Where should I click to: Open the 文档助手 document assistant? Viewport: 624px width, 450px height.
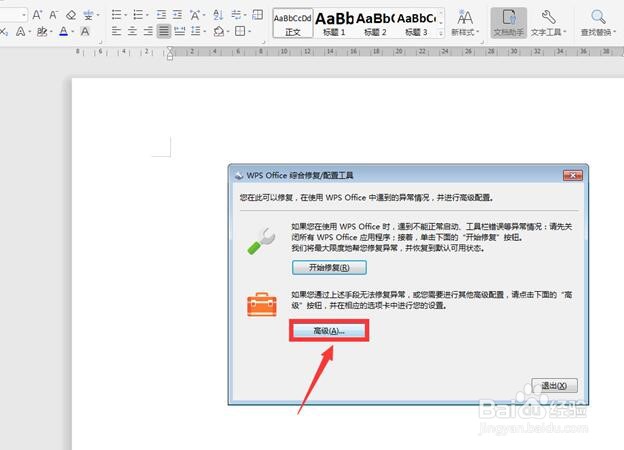click(x=509, y=23)
